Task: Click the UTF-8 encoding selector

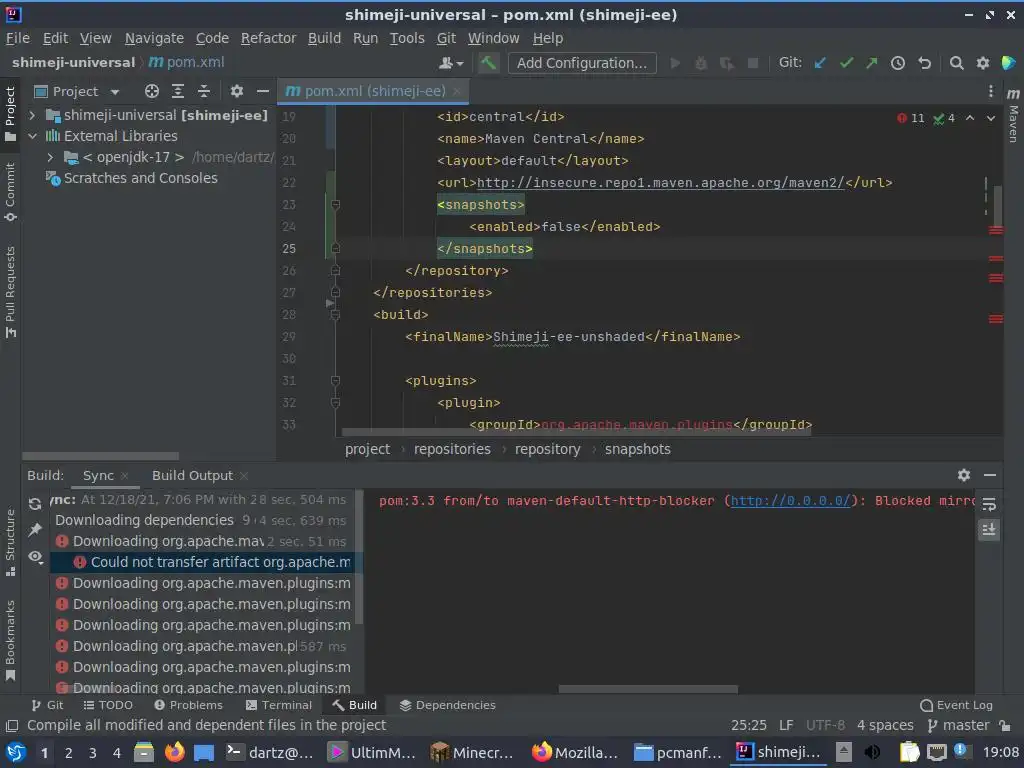Action: tap(825, 726)
